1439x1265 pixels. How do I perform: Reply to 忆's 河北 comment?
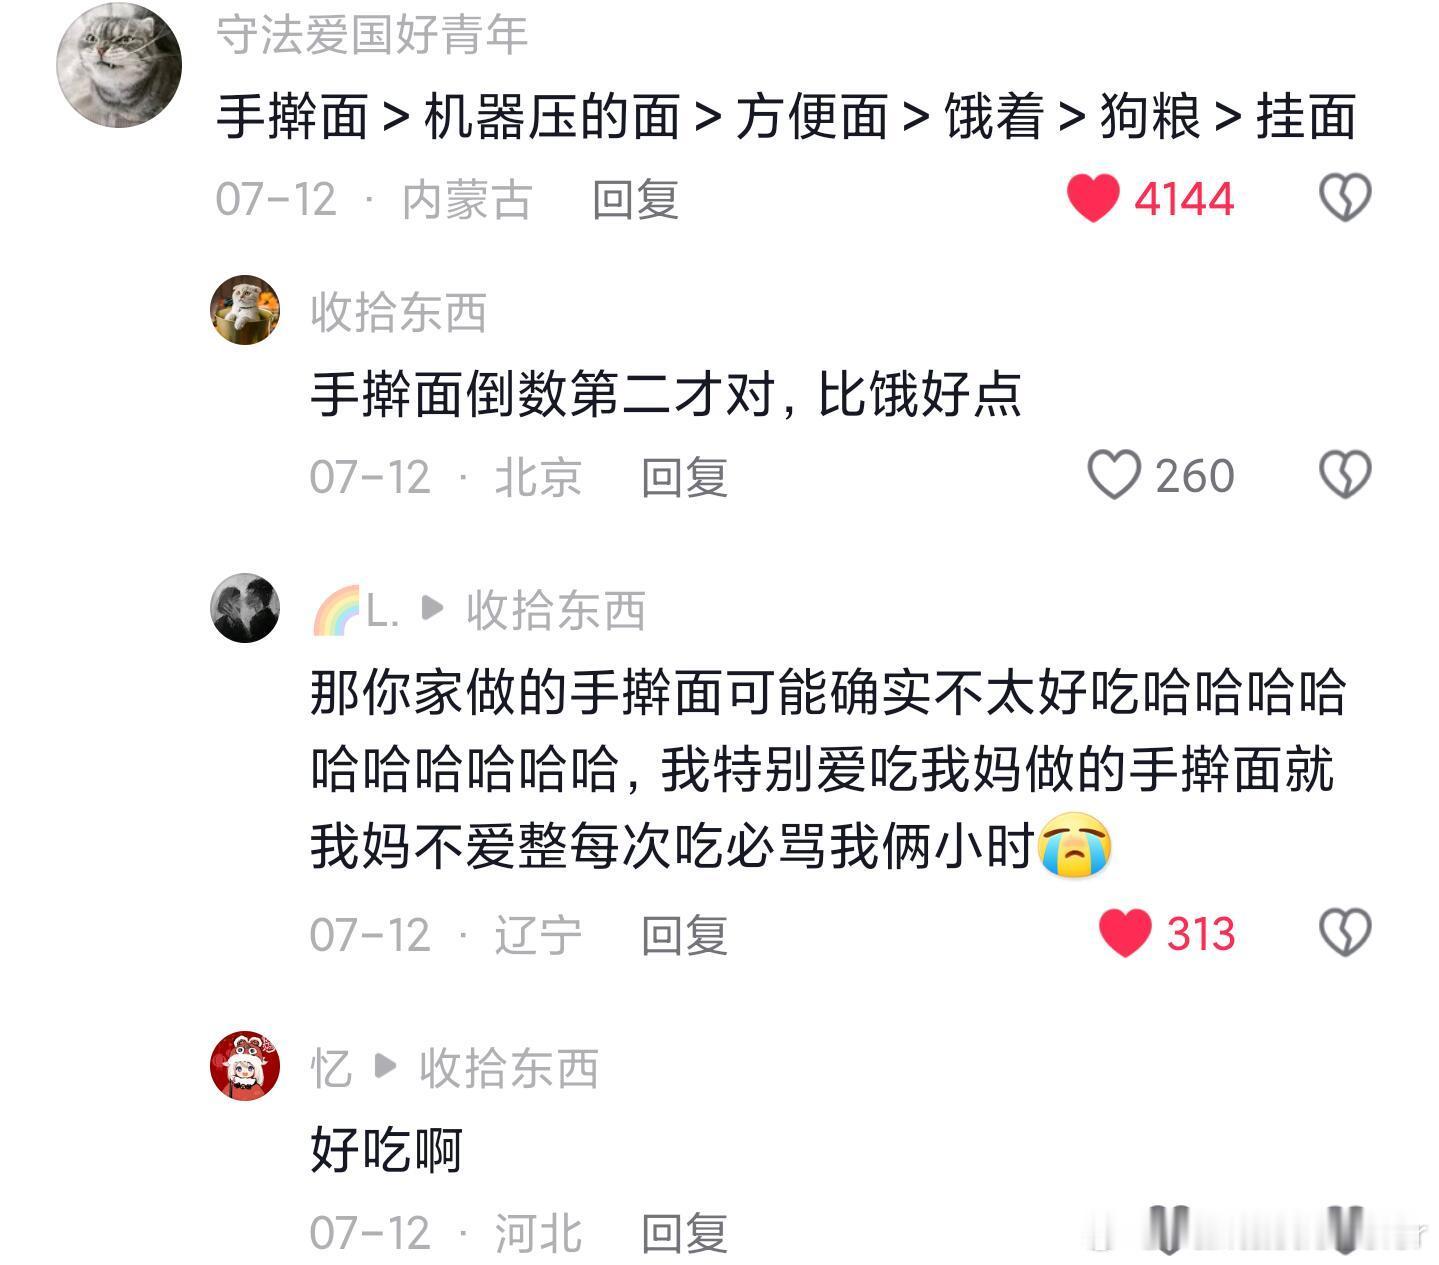pos(684,1233)
